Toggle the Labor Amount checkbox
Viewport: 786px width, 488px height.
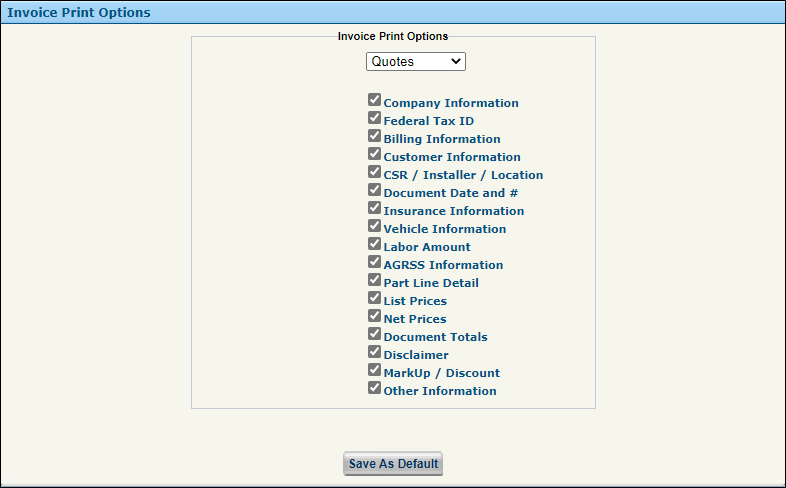[374, 244]
